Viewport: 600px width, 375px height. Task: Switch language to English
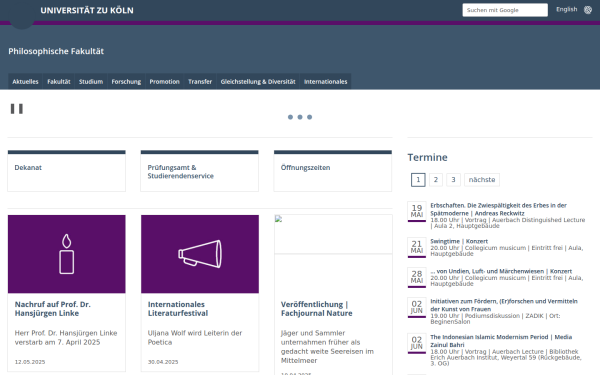[566, 9]
